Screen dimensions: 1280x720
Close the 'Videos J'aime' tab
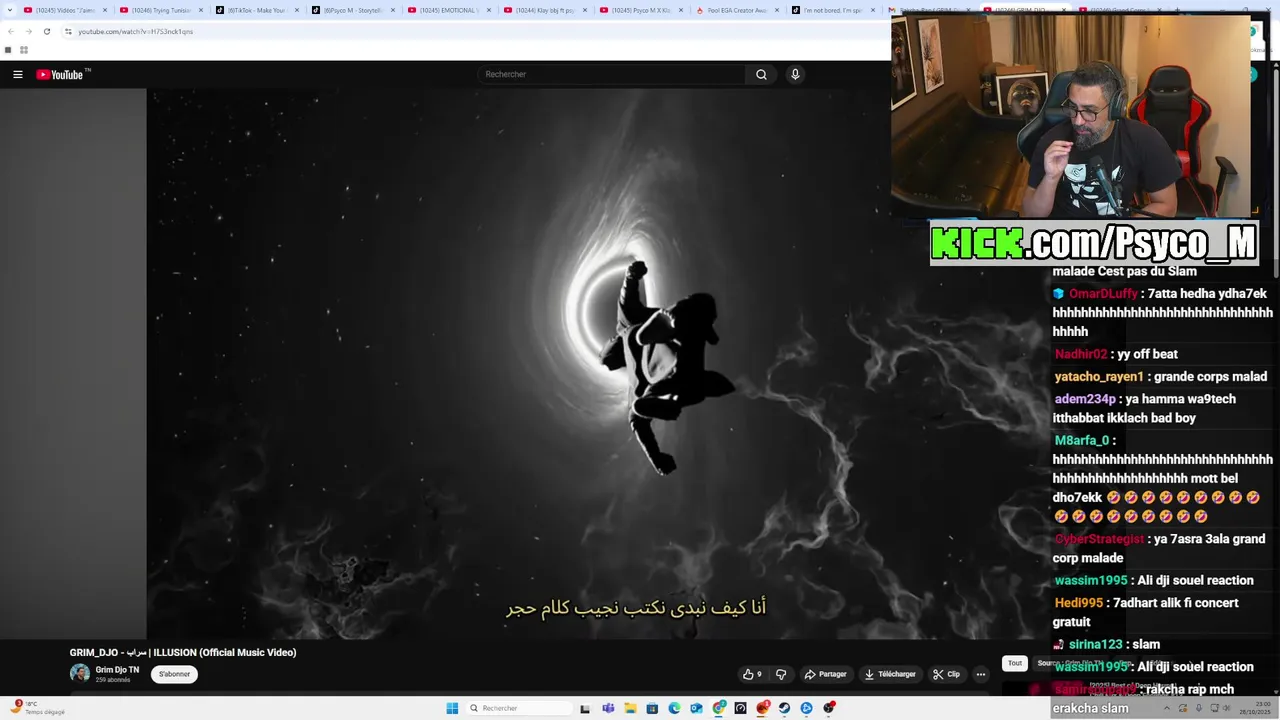[105, 10]
